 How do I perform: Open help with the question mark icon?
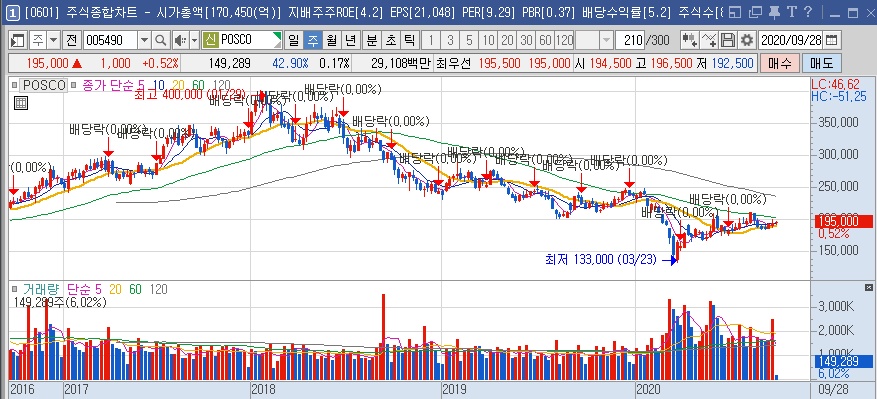(x=808, y=12)
